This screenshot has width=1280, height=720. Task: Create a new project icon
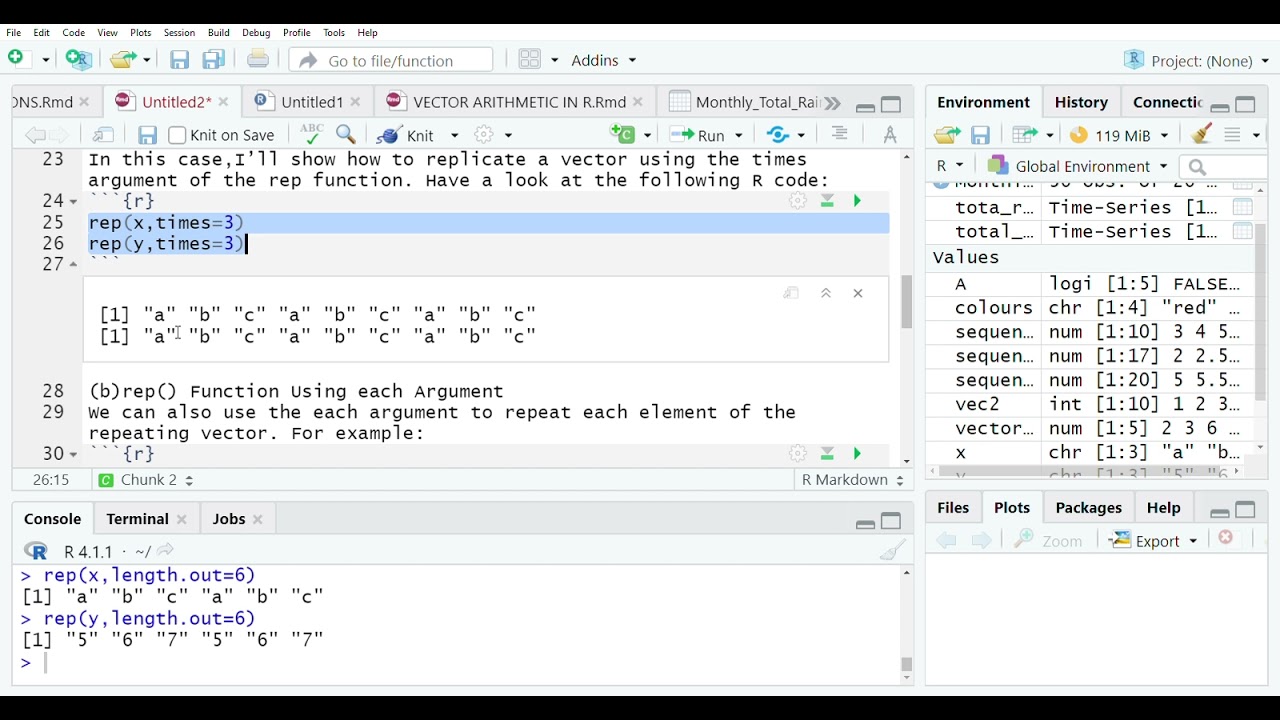[78, 60]
